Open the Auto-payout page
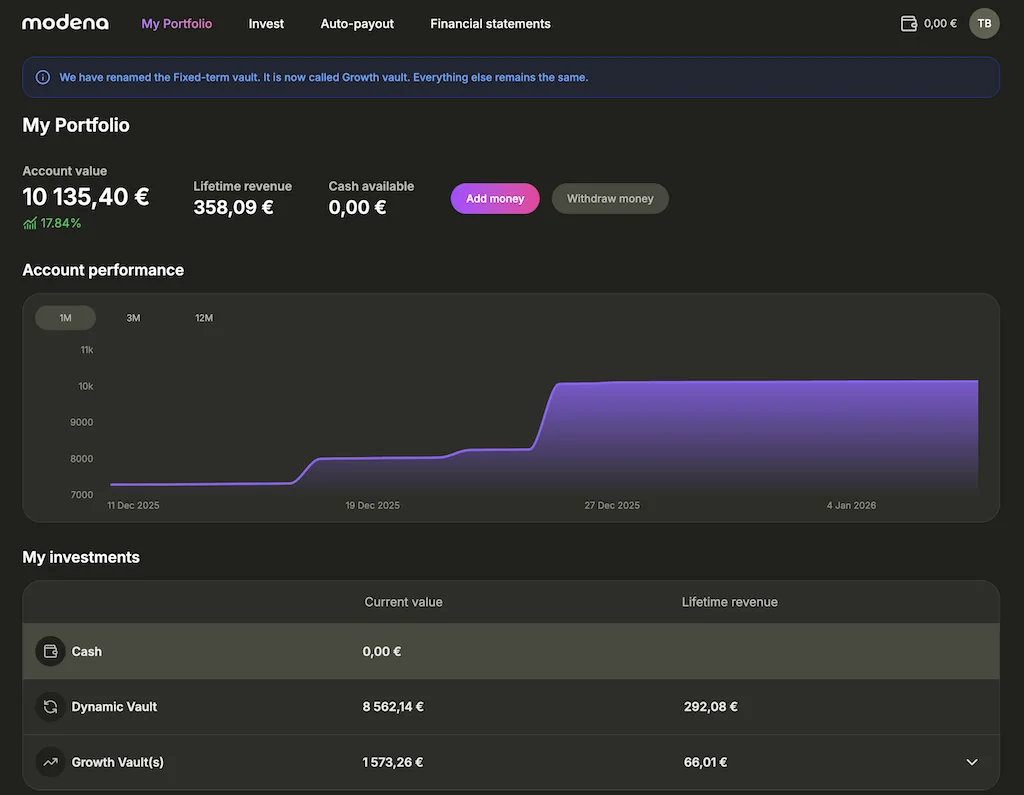This screenshot has height=795, width=1024. pos(357,23)
